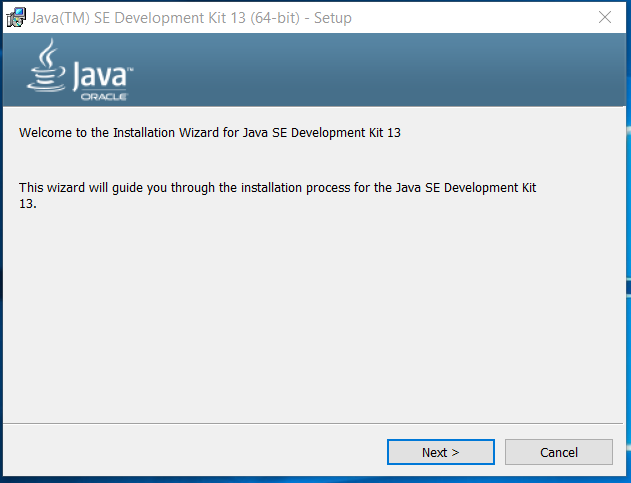Click the Welcome to the Installation Wizard heading
This screenshot has width=631, height=483.
[x=210, y=132]
